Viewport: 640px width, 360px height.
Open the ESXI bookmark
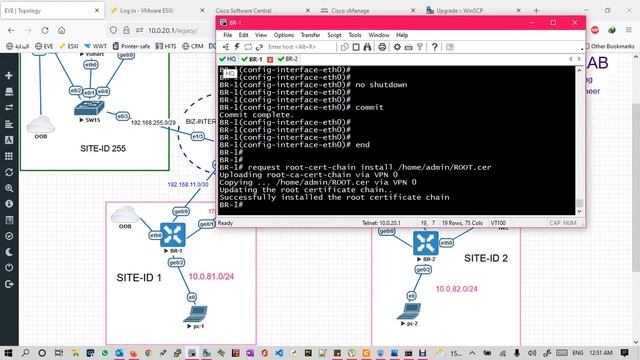click(x=69, y=47)
